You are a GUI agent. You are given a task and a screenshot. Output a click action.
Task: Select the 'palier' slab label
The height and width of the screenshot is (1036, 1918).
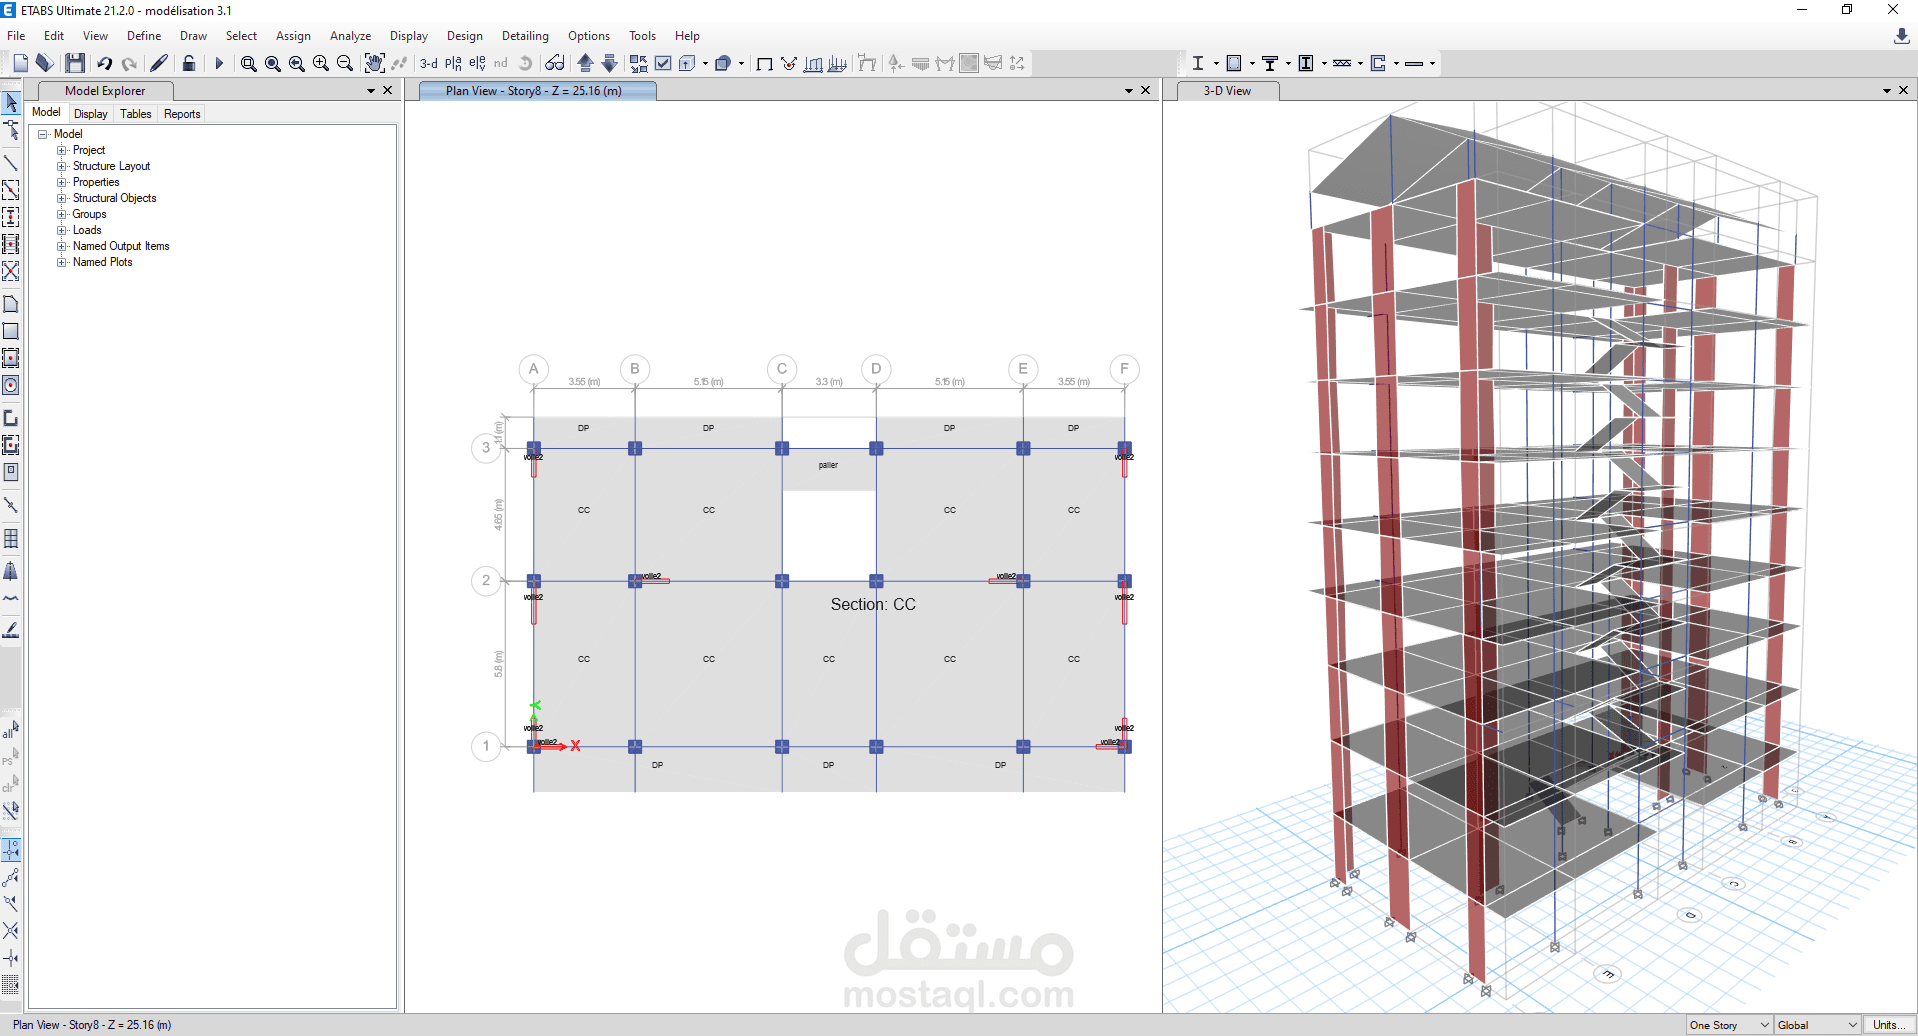[828, 465]
